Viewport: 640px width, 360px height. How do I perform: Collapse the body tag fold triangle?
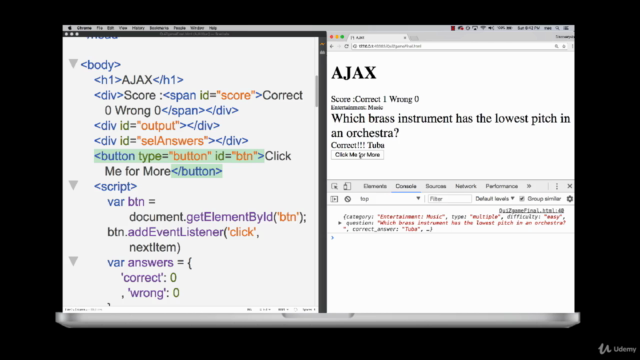(x=73, y=64)
